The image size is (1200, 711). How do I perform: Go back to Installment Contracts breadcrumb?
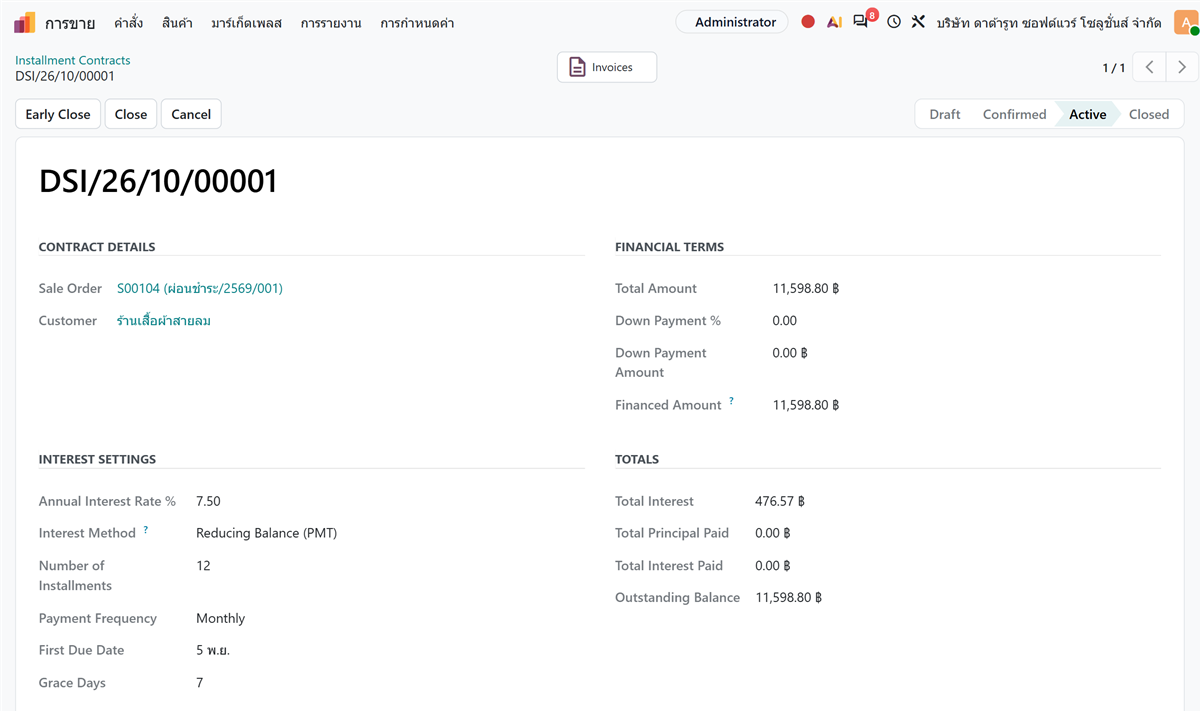click(x=73, y=60)
